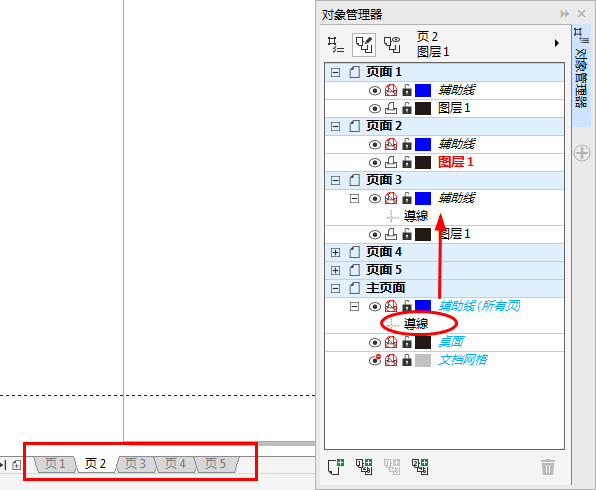Collapse 主页面 tree node

(x=335, y=289)
